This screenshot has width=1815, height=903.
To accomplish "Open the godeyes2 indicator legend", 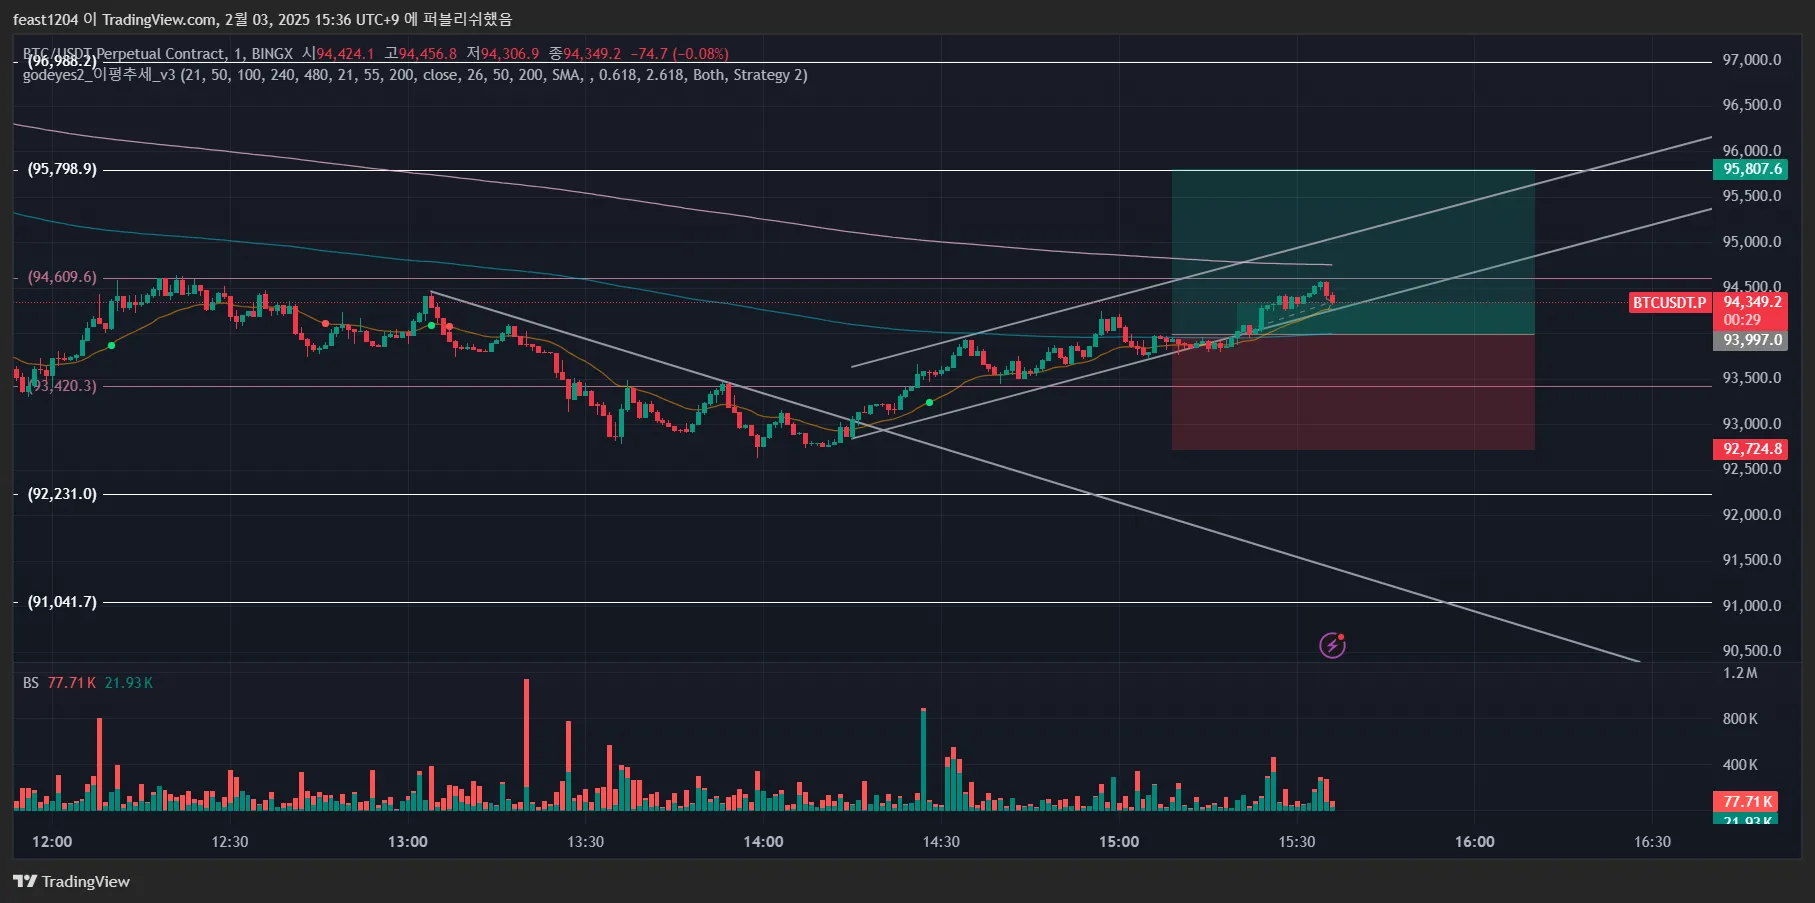I will coord(415,75).
